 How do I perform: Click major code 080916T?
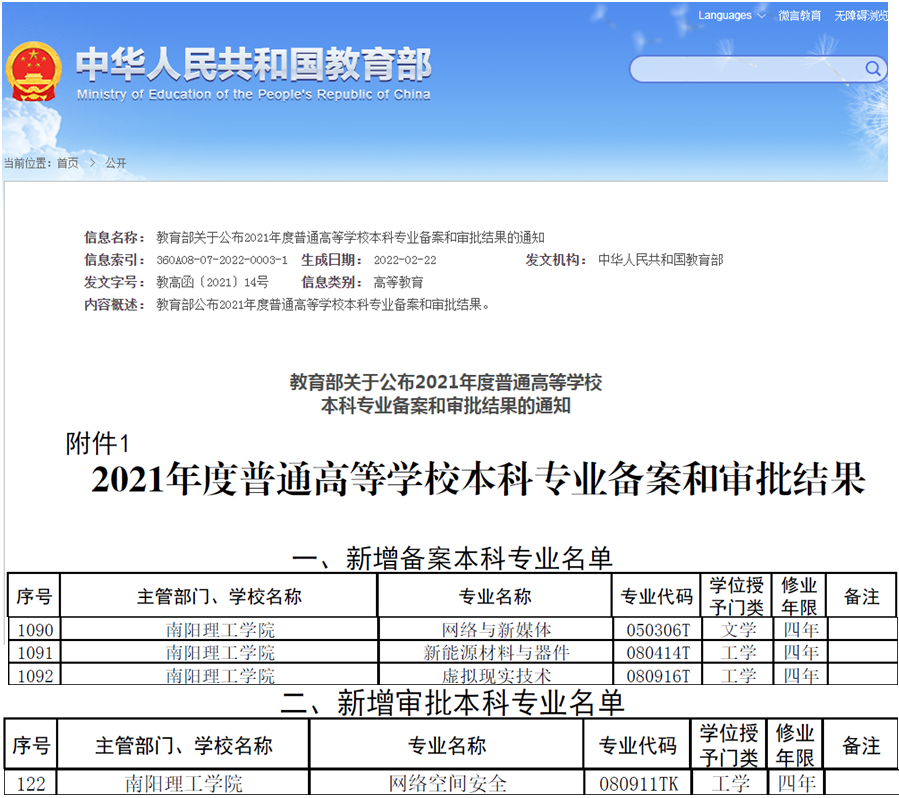pyautogui.click(x=658, y=675)
